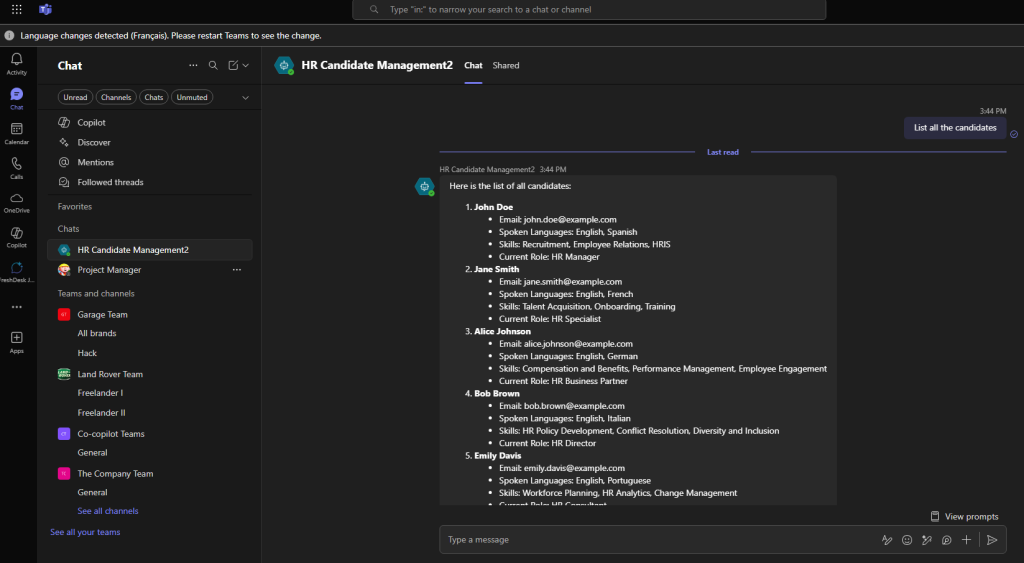Click the emoji picker icon
The image size is (1024, 563).
tap(907, 540)
